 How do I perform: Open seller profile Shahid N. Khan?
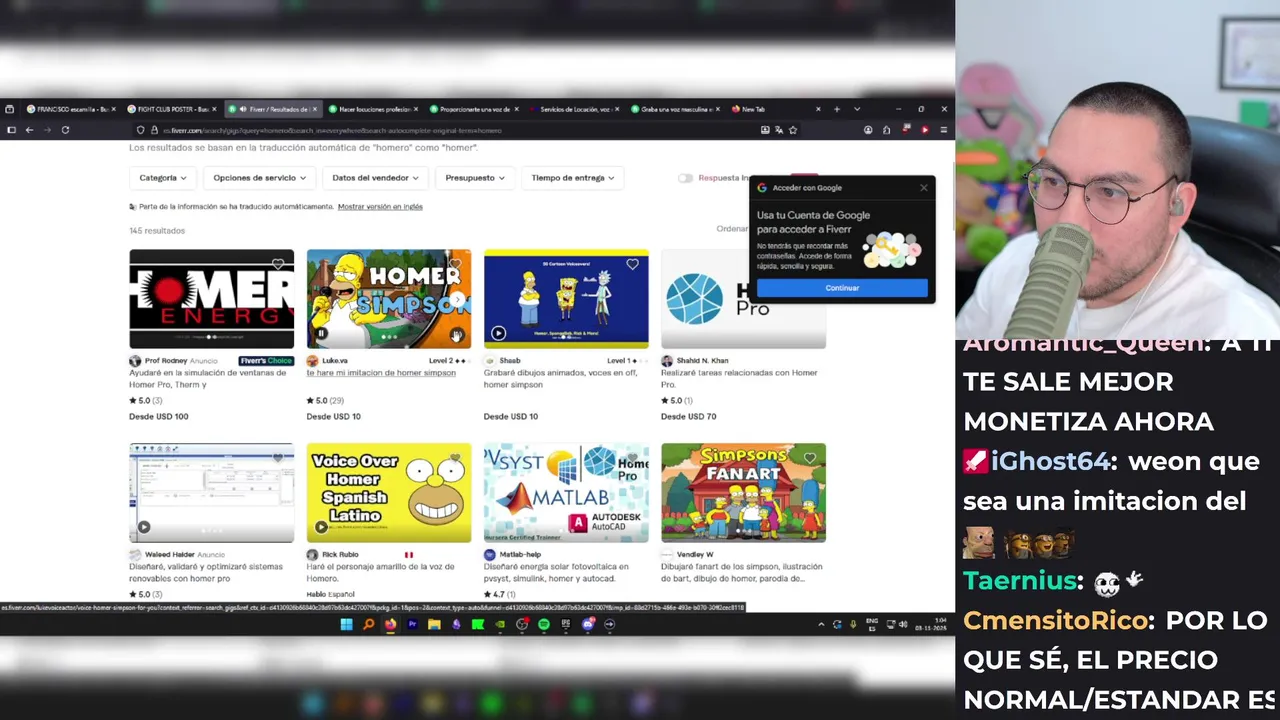(703, 361)
